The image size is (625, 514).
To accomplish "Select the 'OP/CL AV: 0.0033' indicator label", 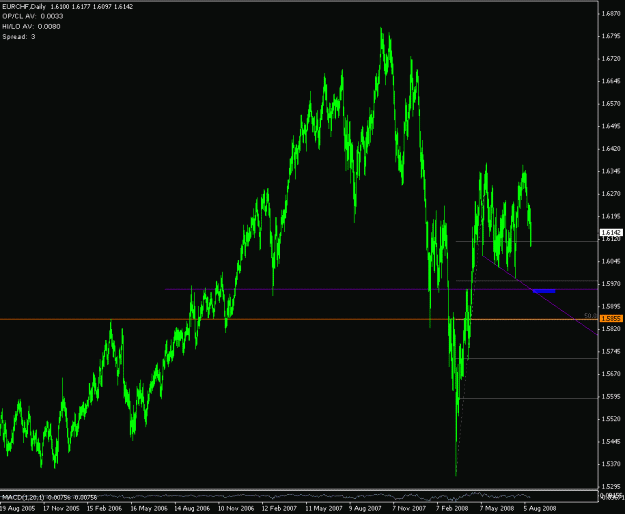I will tap(33, 16).
